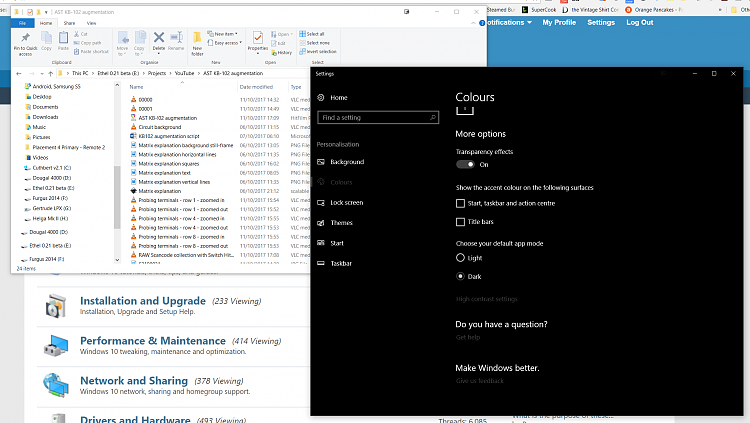750x423 pixels.
Task: Click Log Out on the website
Action: tap(640, 22)
